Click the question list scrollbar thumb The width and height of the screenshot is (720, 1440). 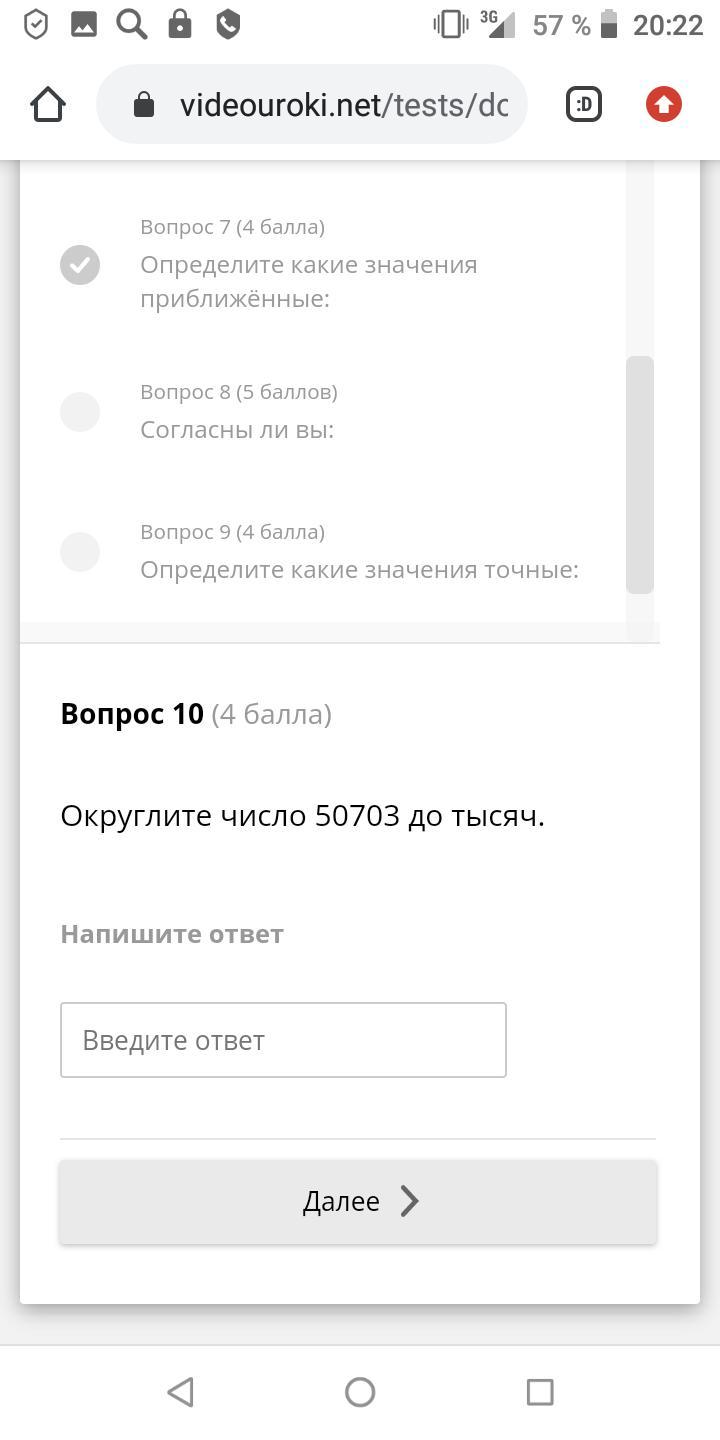[640, 474]
